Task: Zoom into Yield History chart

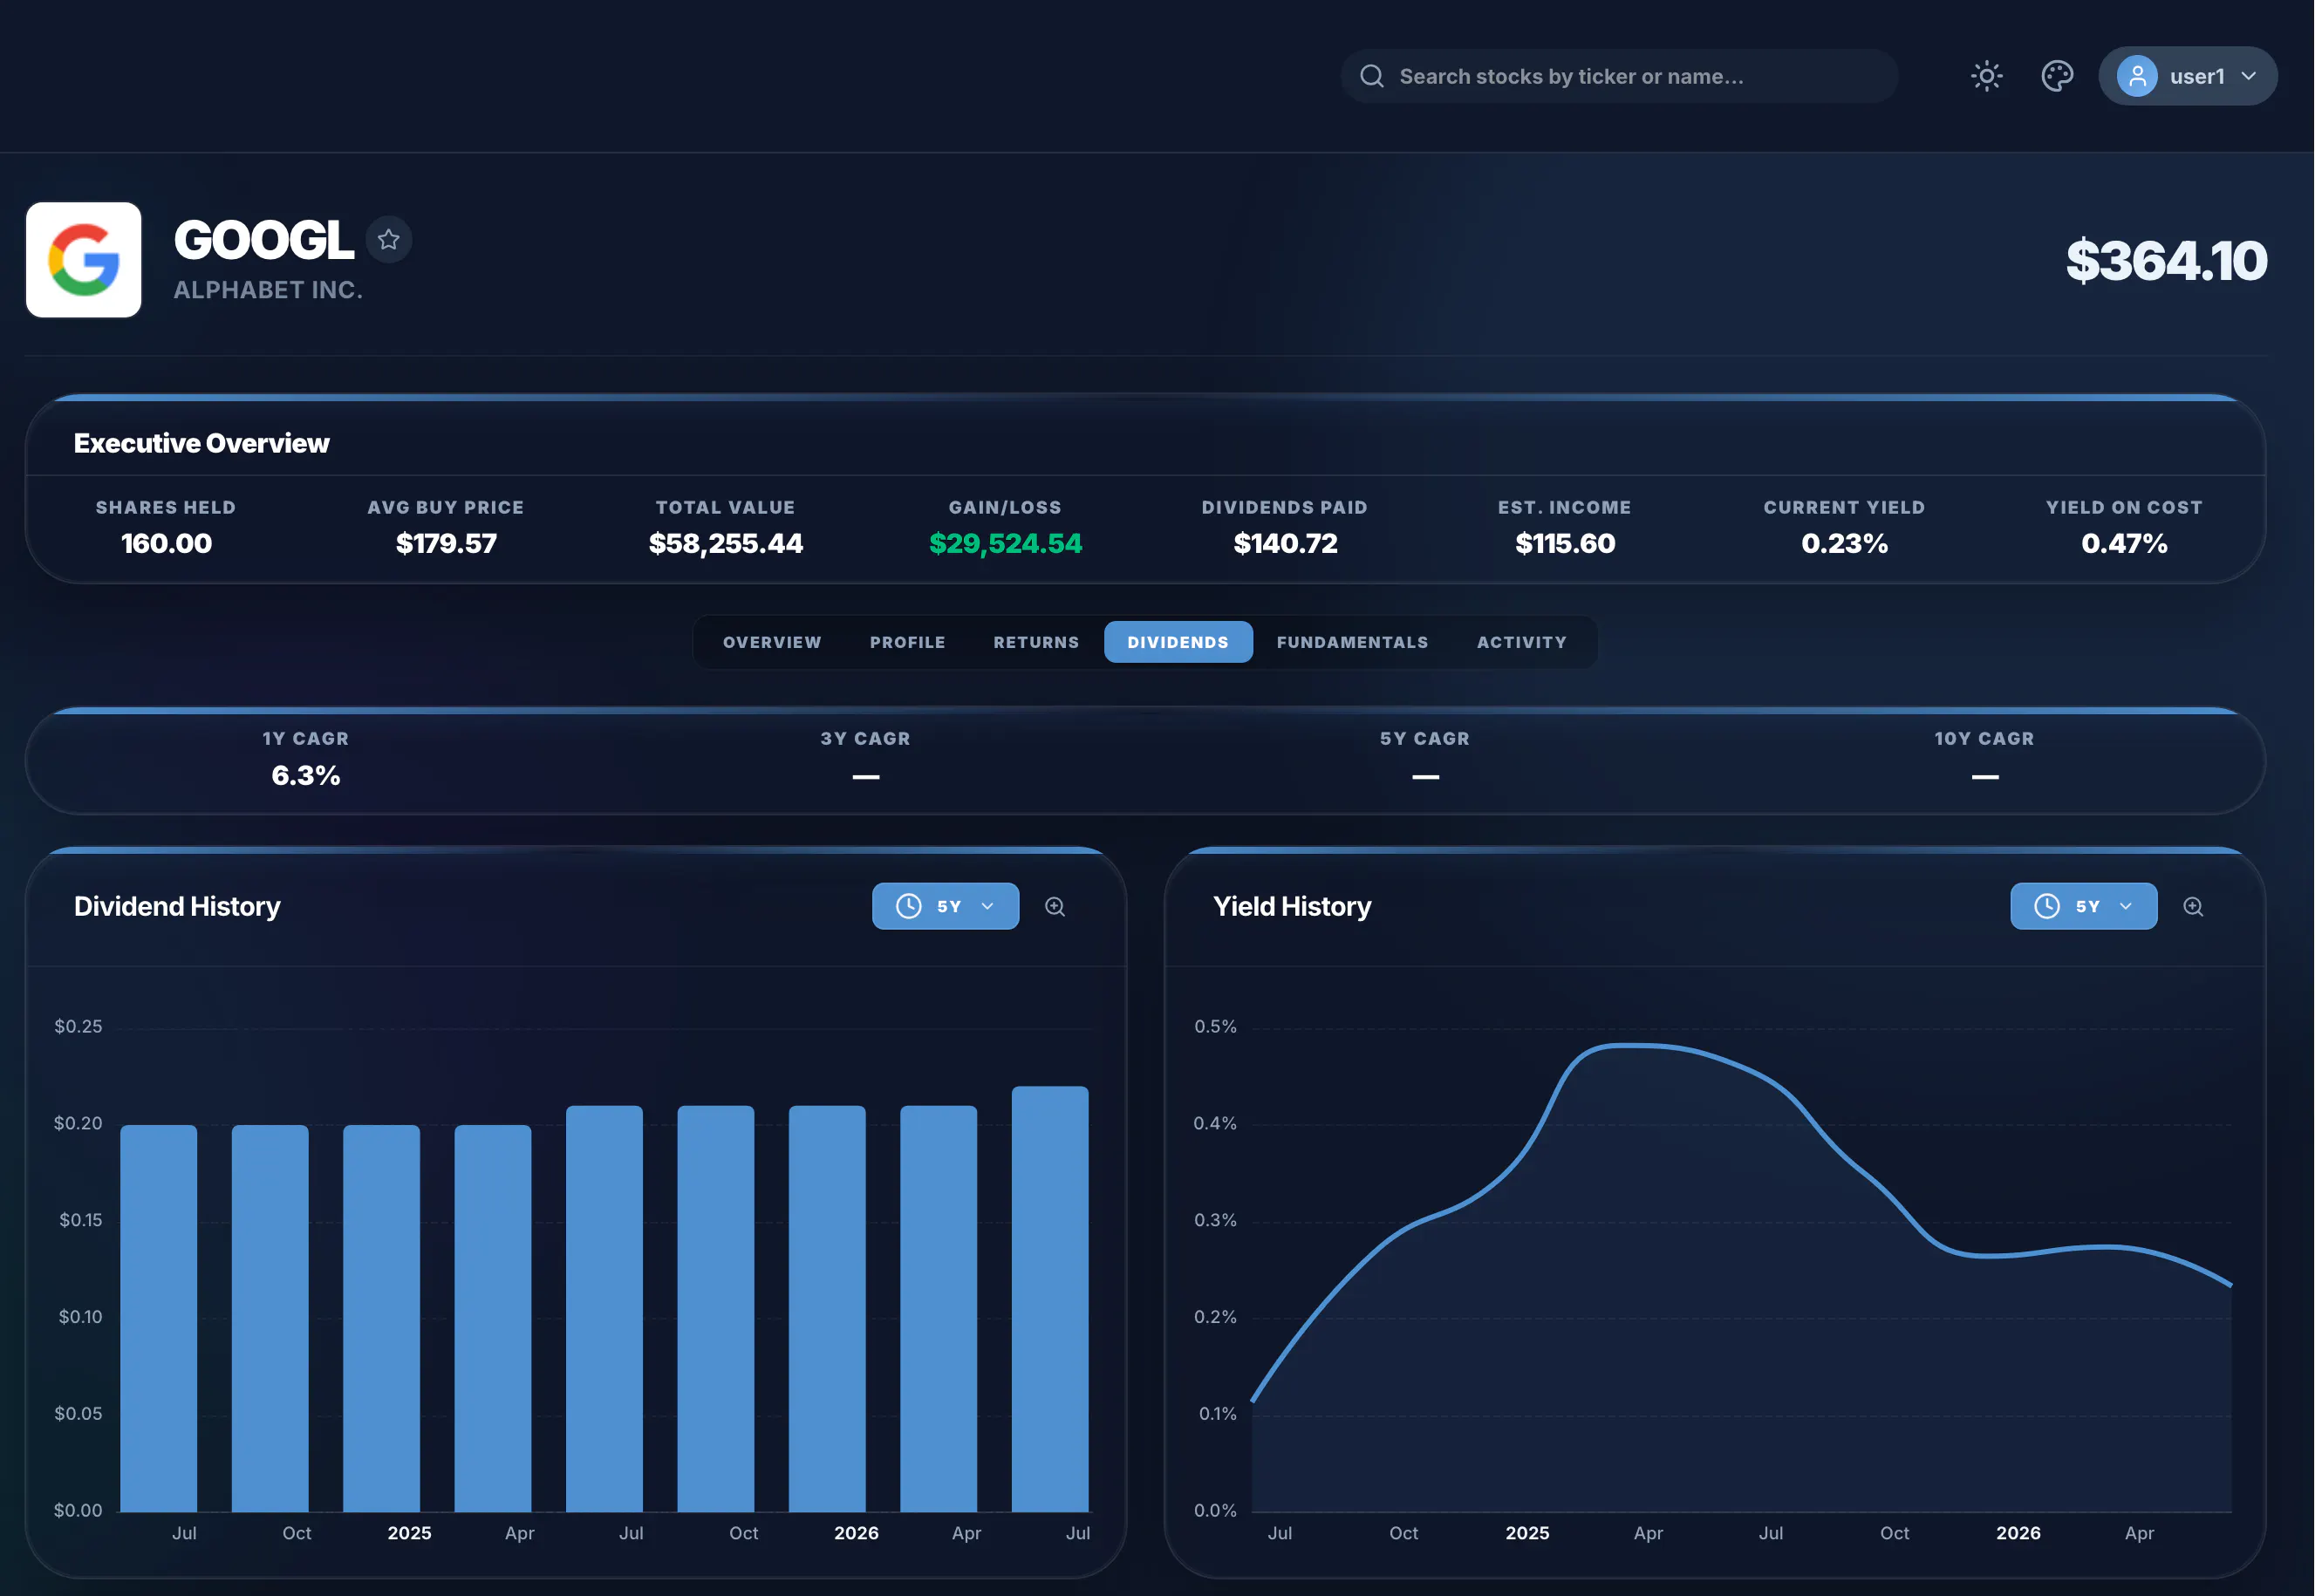Action: click(2193, 907)
